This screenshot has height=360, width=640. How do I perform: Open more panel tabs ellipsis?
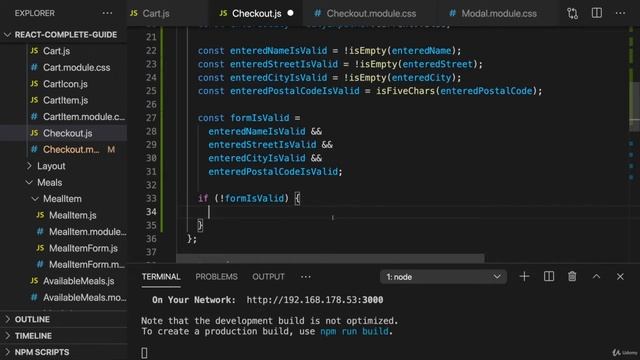[306, 277]
